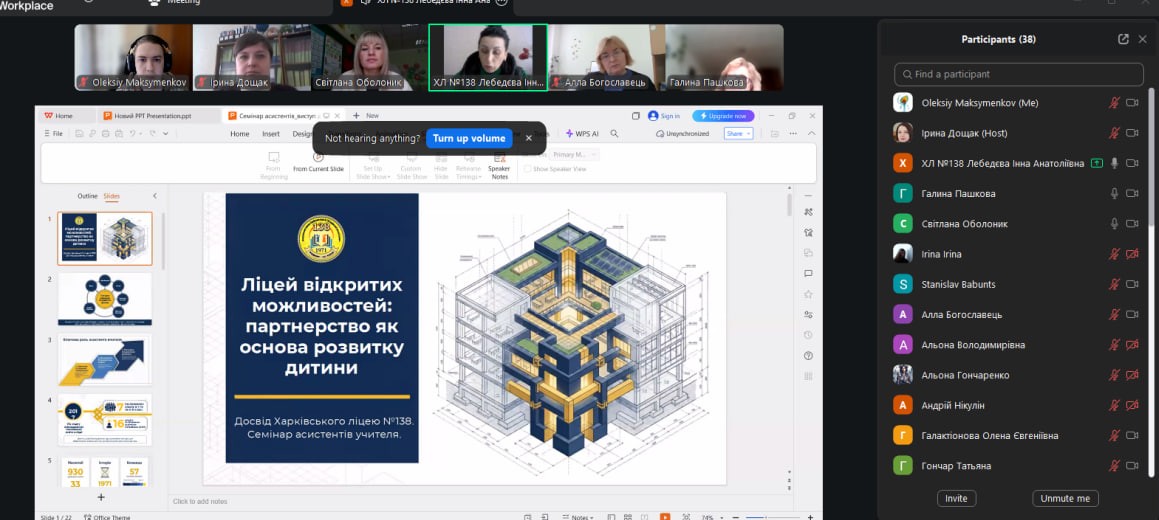
Task: Dismiss the 'Not hearing anything?' popup
Action: (529, 138)
